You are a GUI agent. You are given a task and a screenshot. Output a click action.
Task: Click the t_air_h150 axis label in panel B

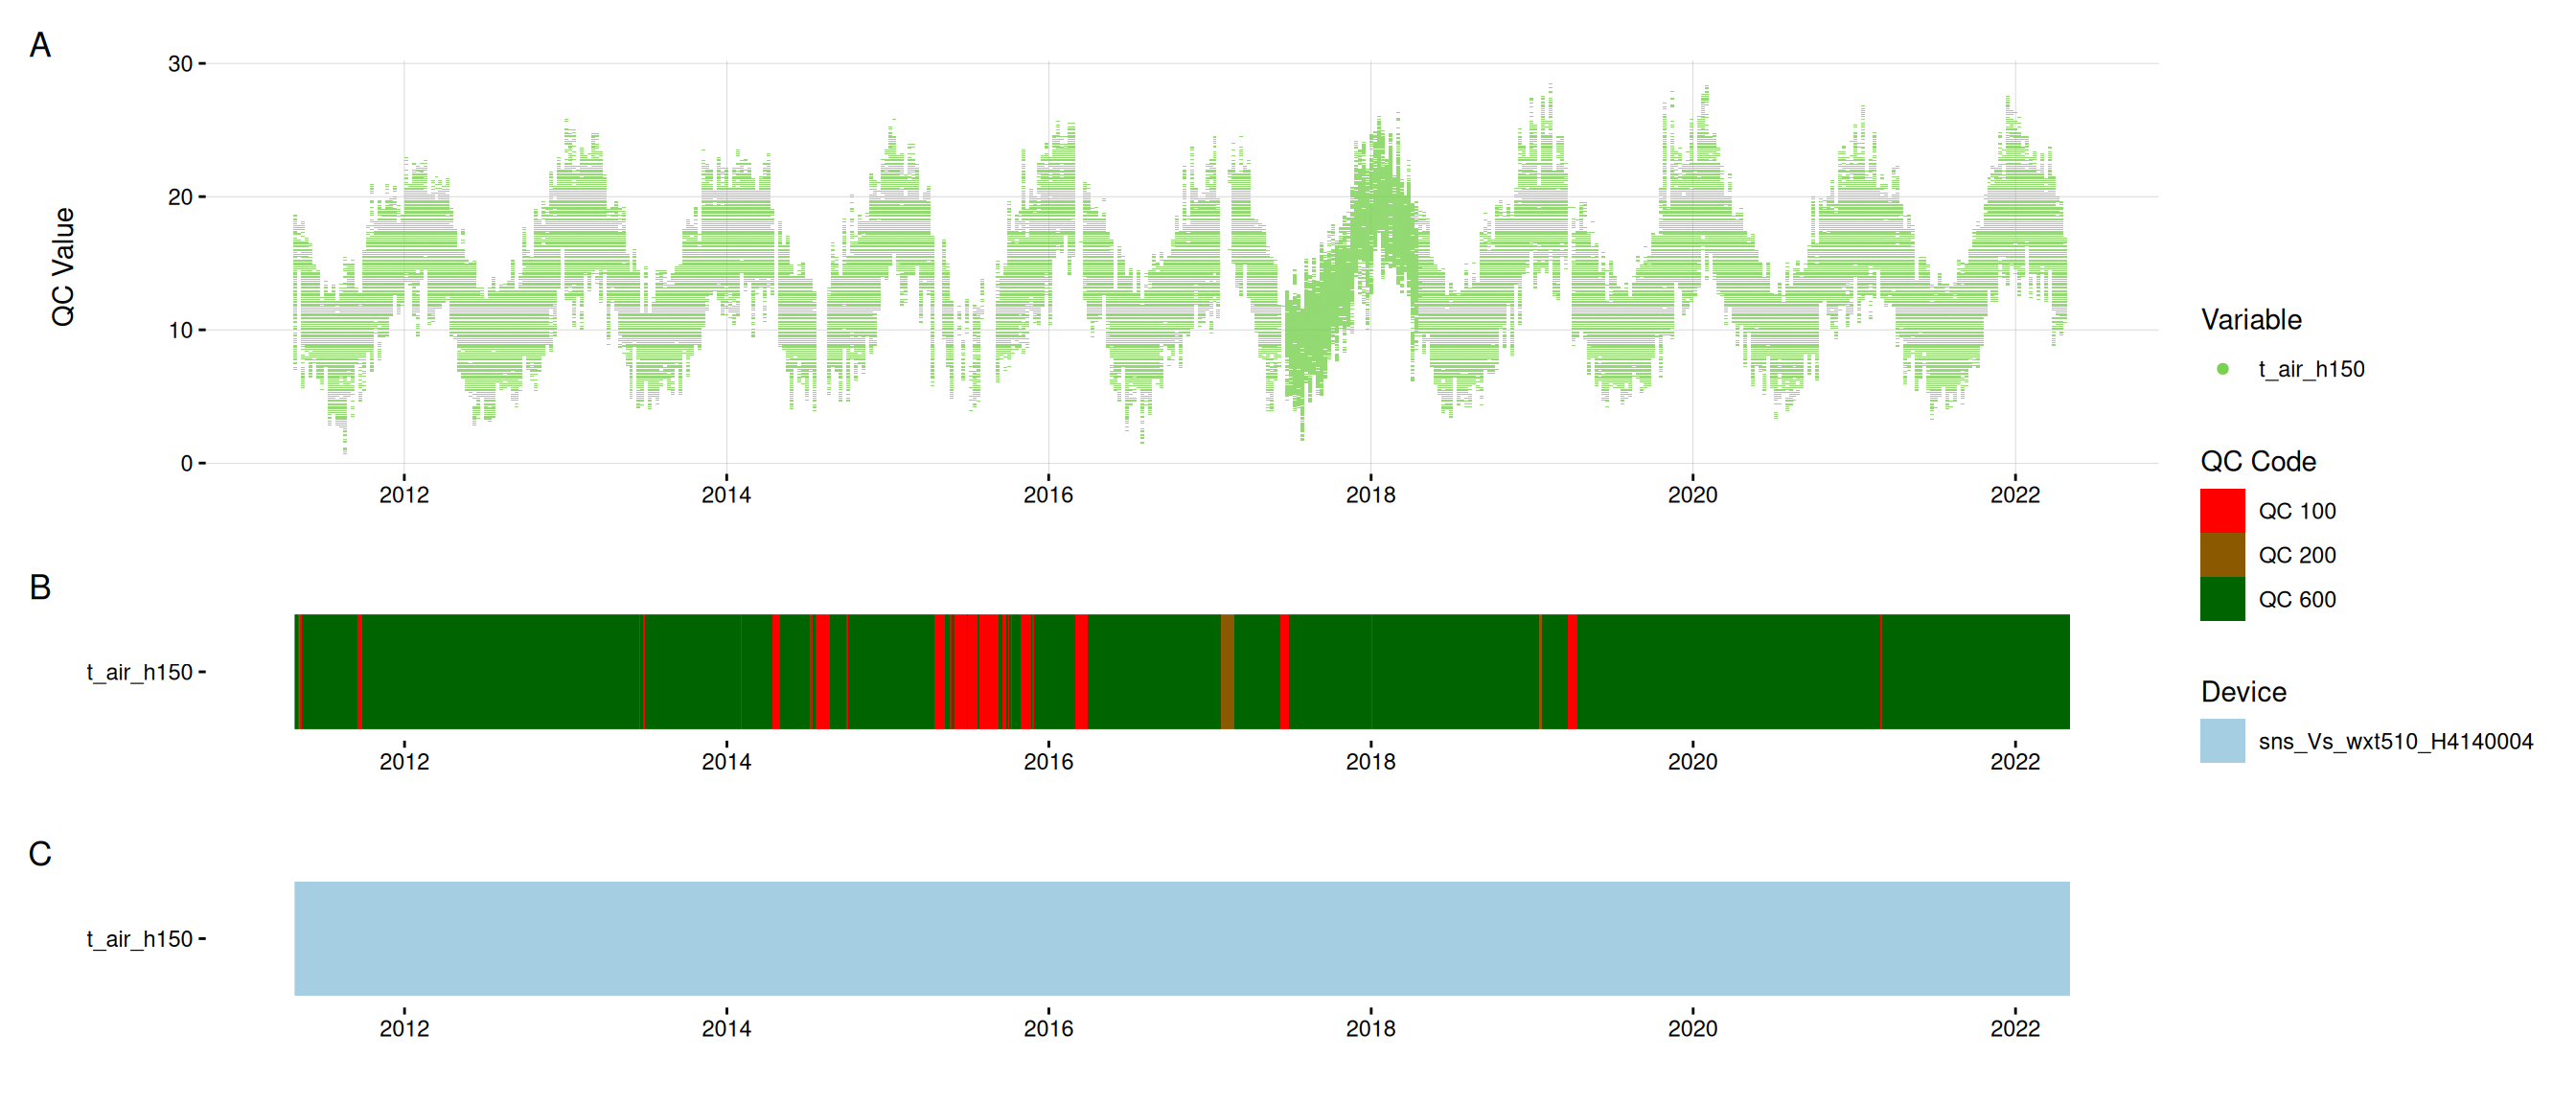point(139,672)
